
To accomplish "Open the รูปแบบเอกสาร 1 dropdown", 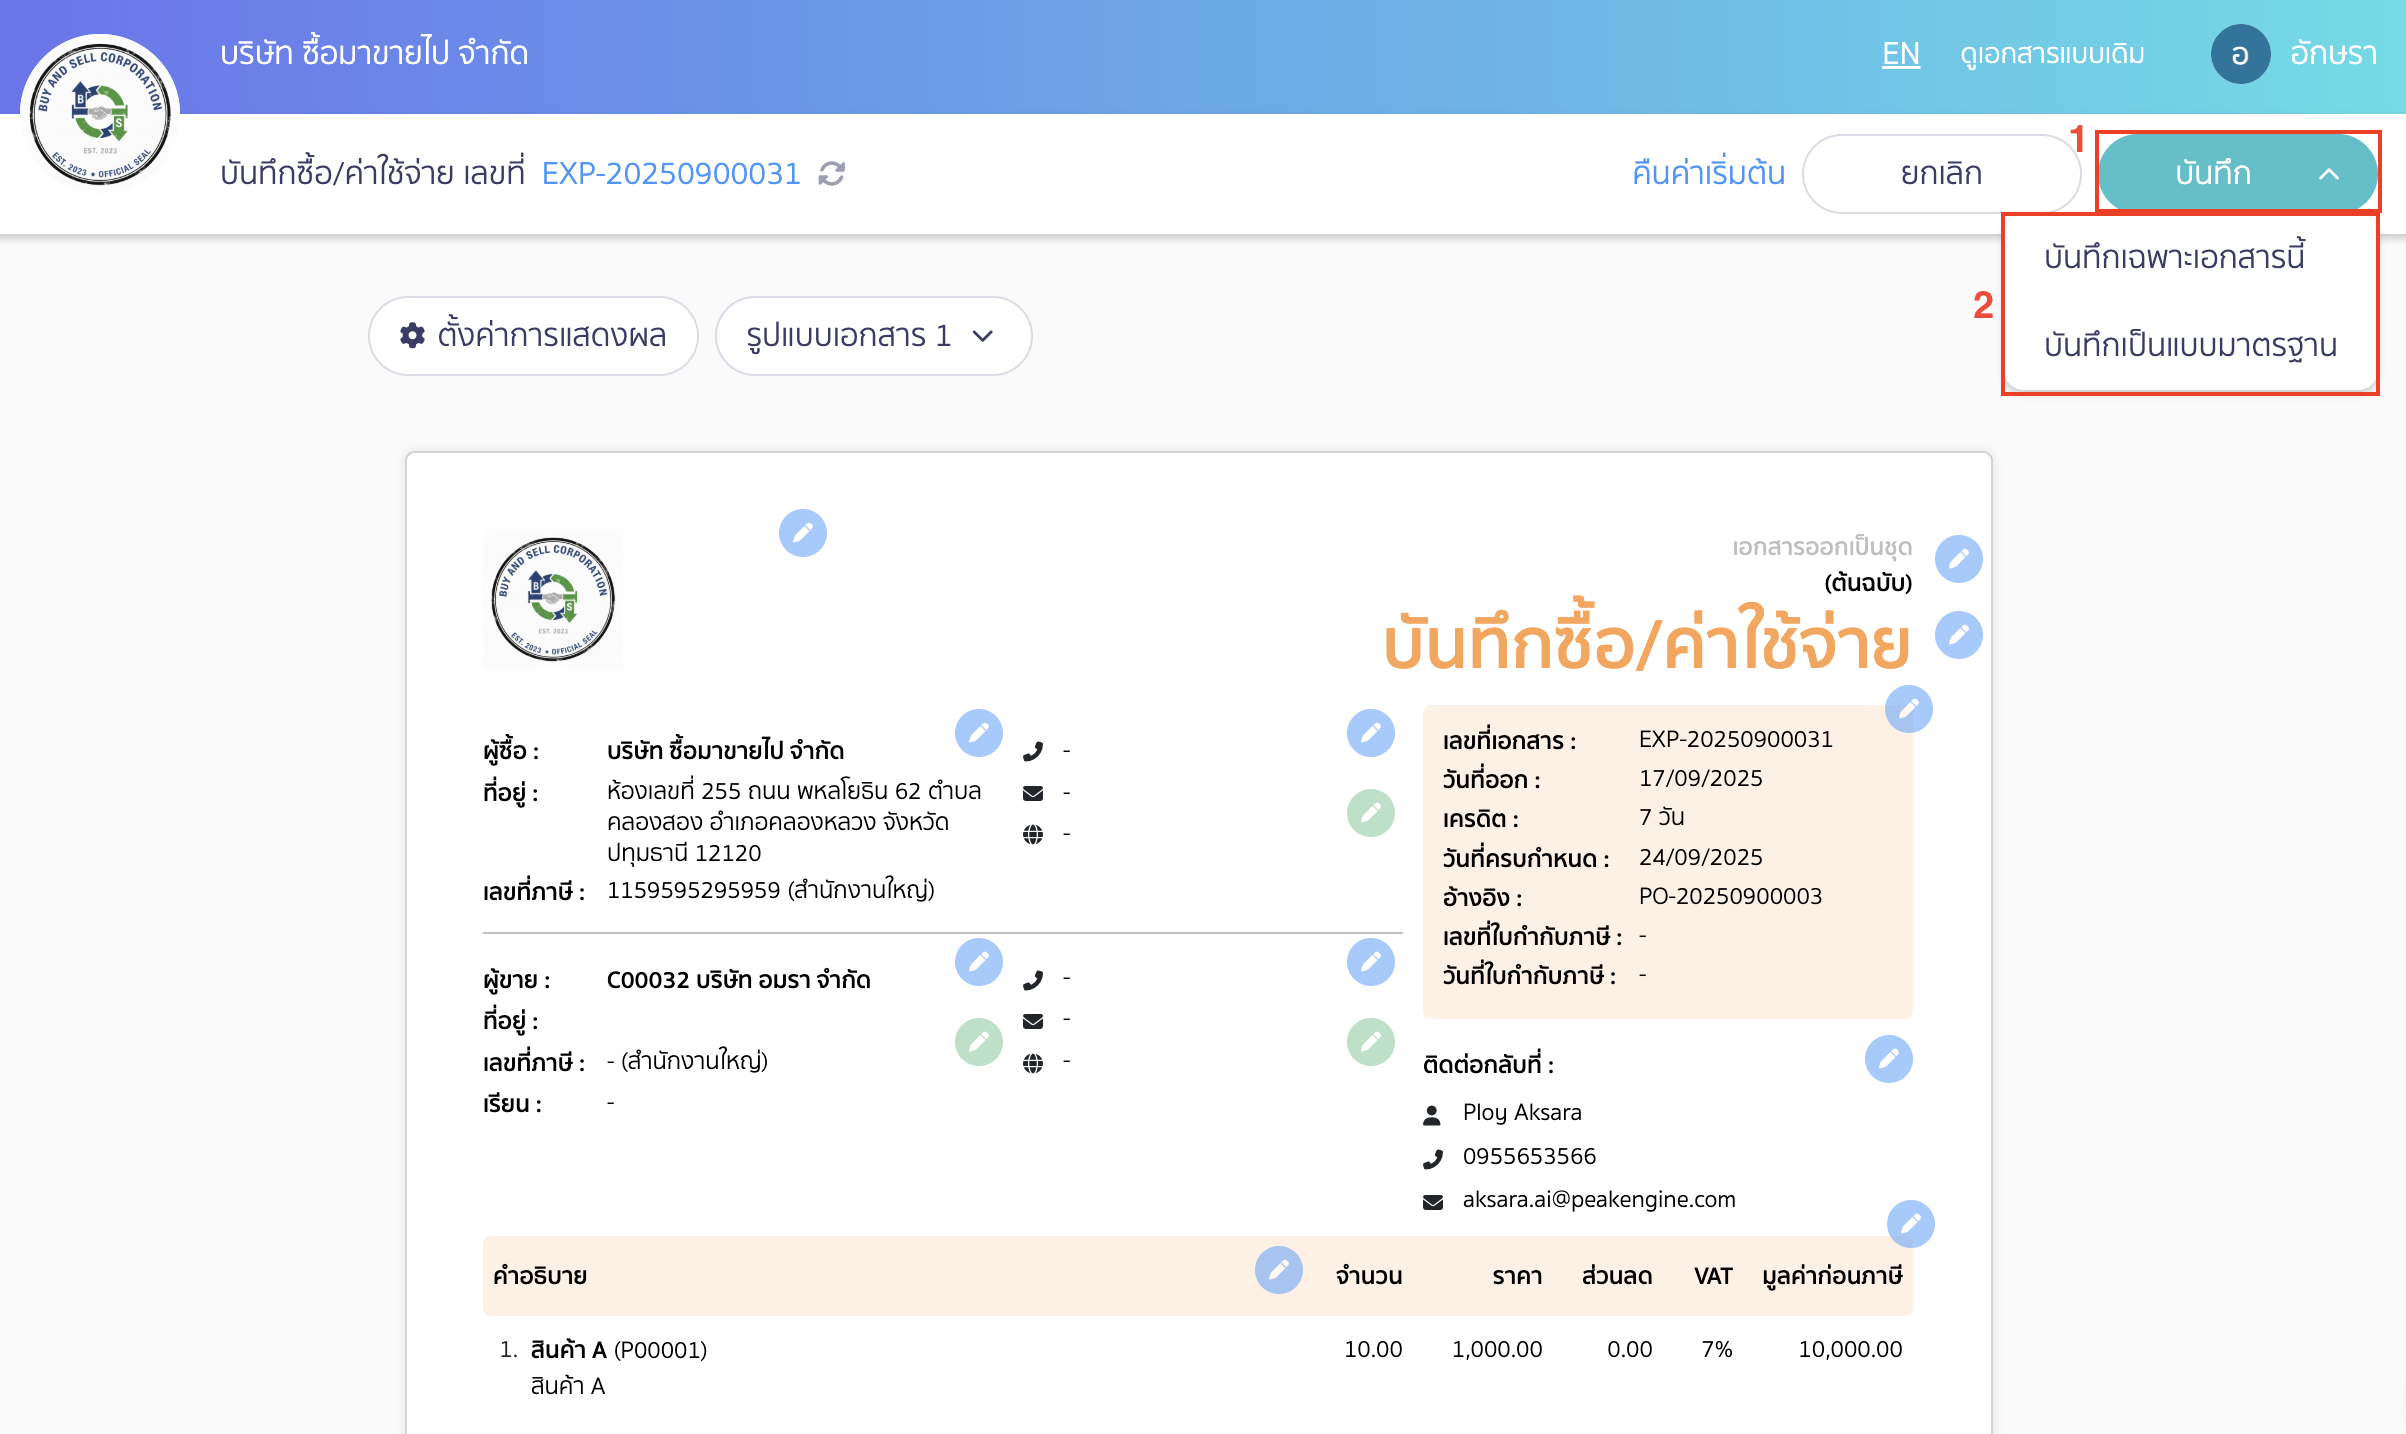I will click(872, 336).
